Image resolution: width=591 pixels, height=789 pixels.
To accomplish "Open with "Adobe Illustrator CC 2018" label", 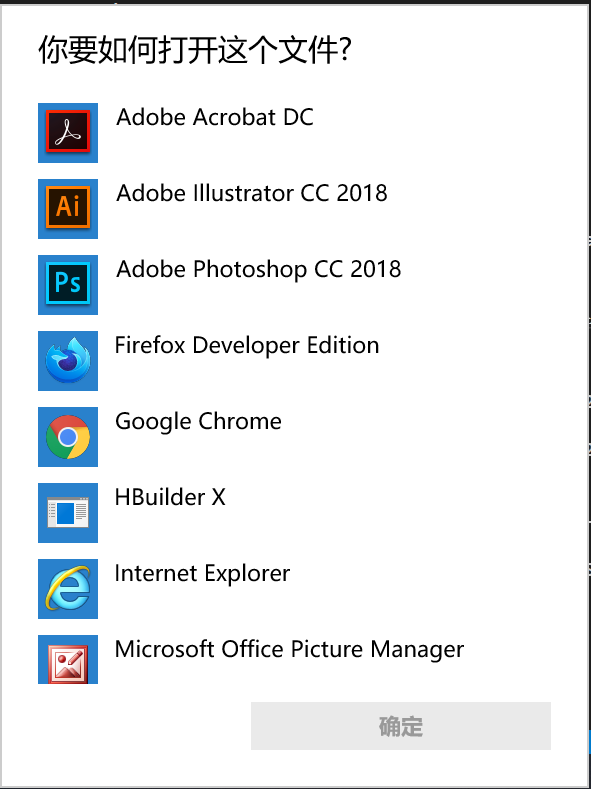I will point(252,193).
